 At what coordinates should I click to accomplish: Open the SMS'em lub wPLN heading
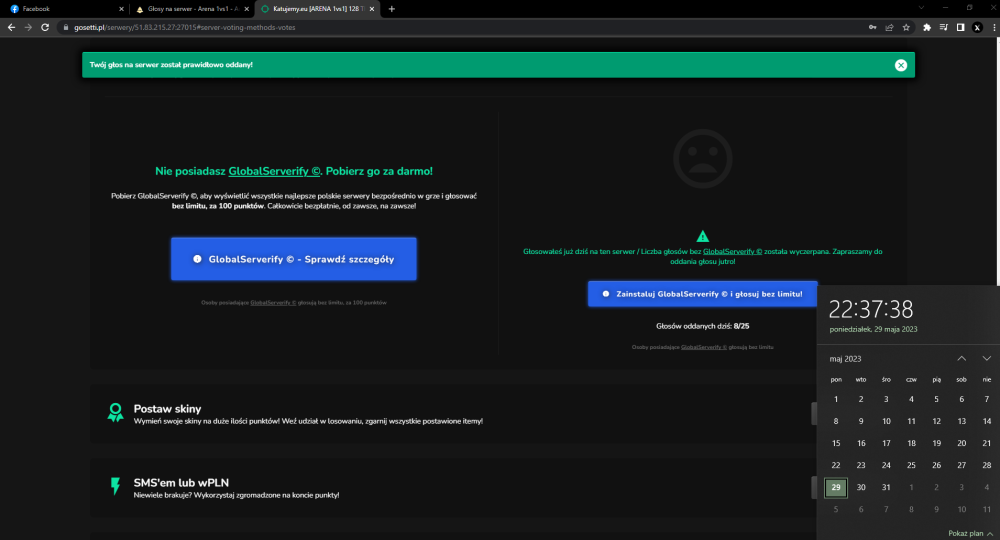(181, 483)
